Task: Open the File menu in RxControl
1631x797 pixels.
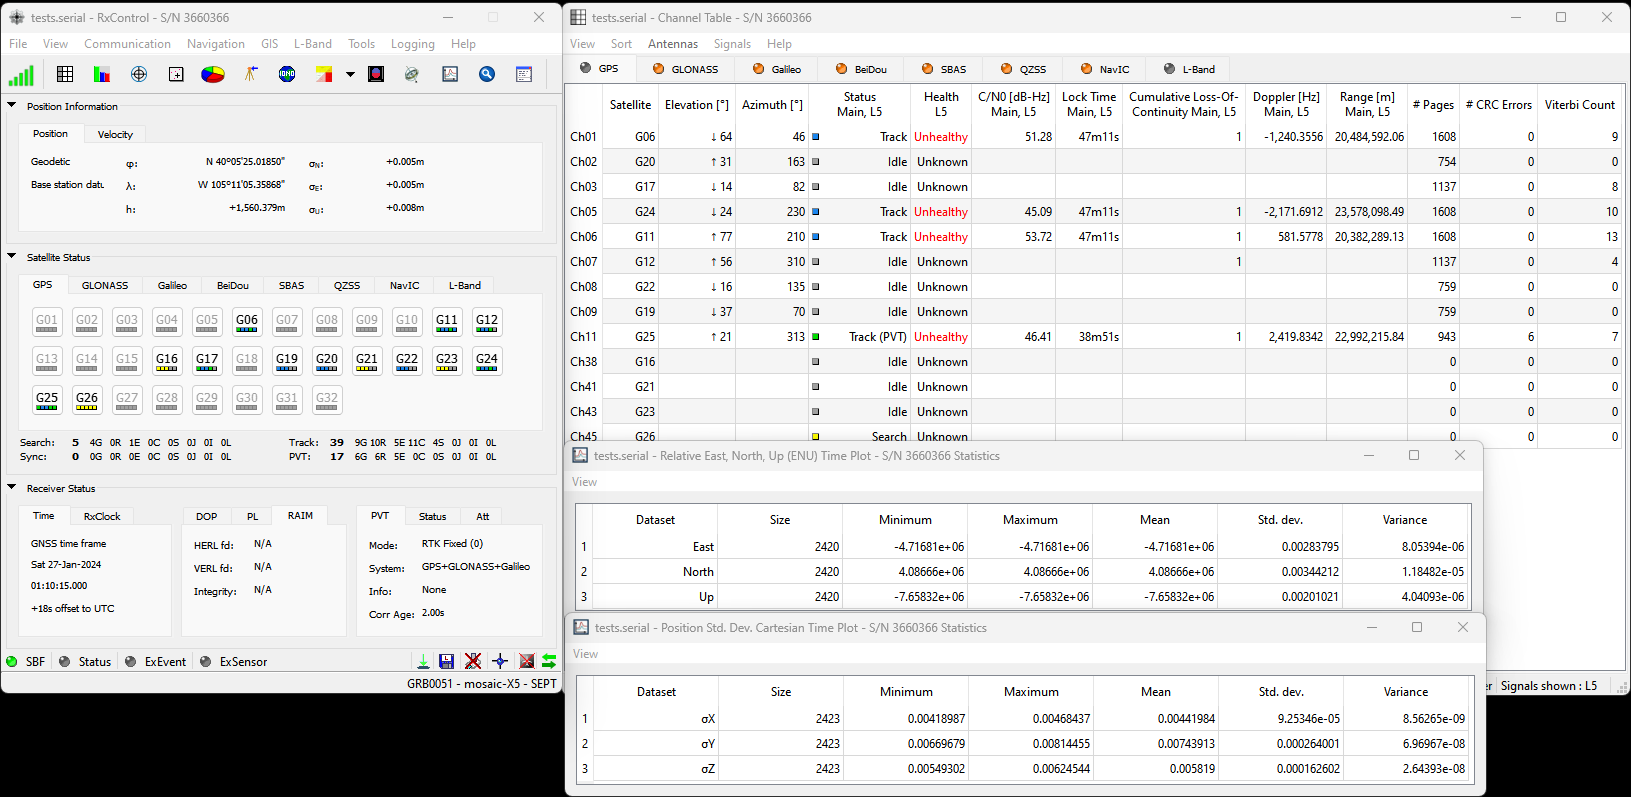Action: coord(18,44)
